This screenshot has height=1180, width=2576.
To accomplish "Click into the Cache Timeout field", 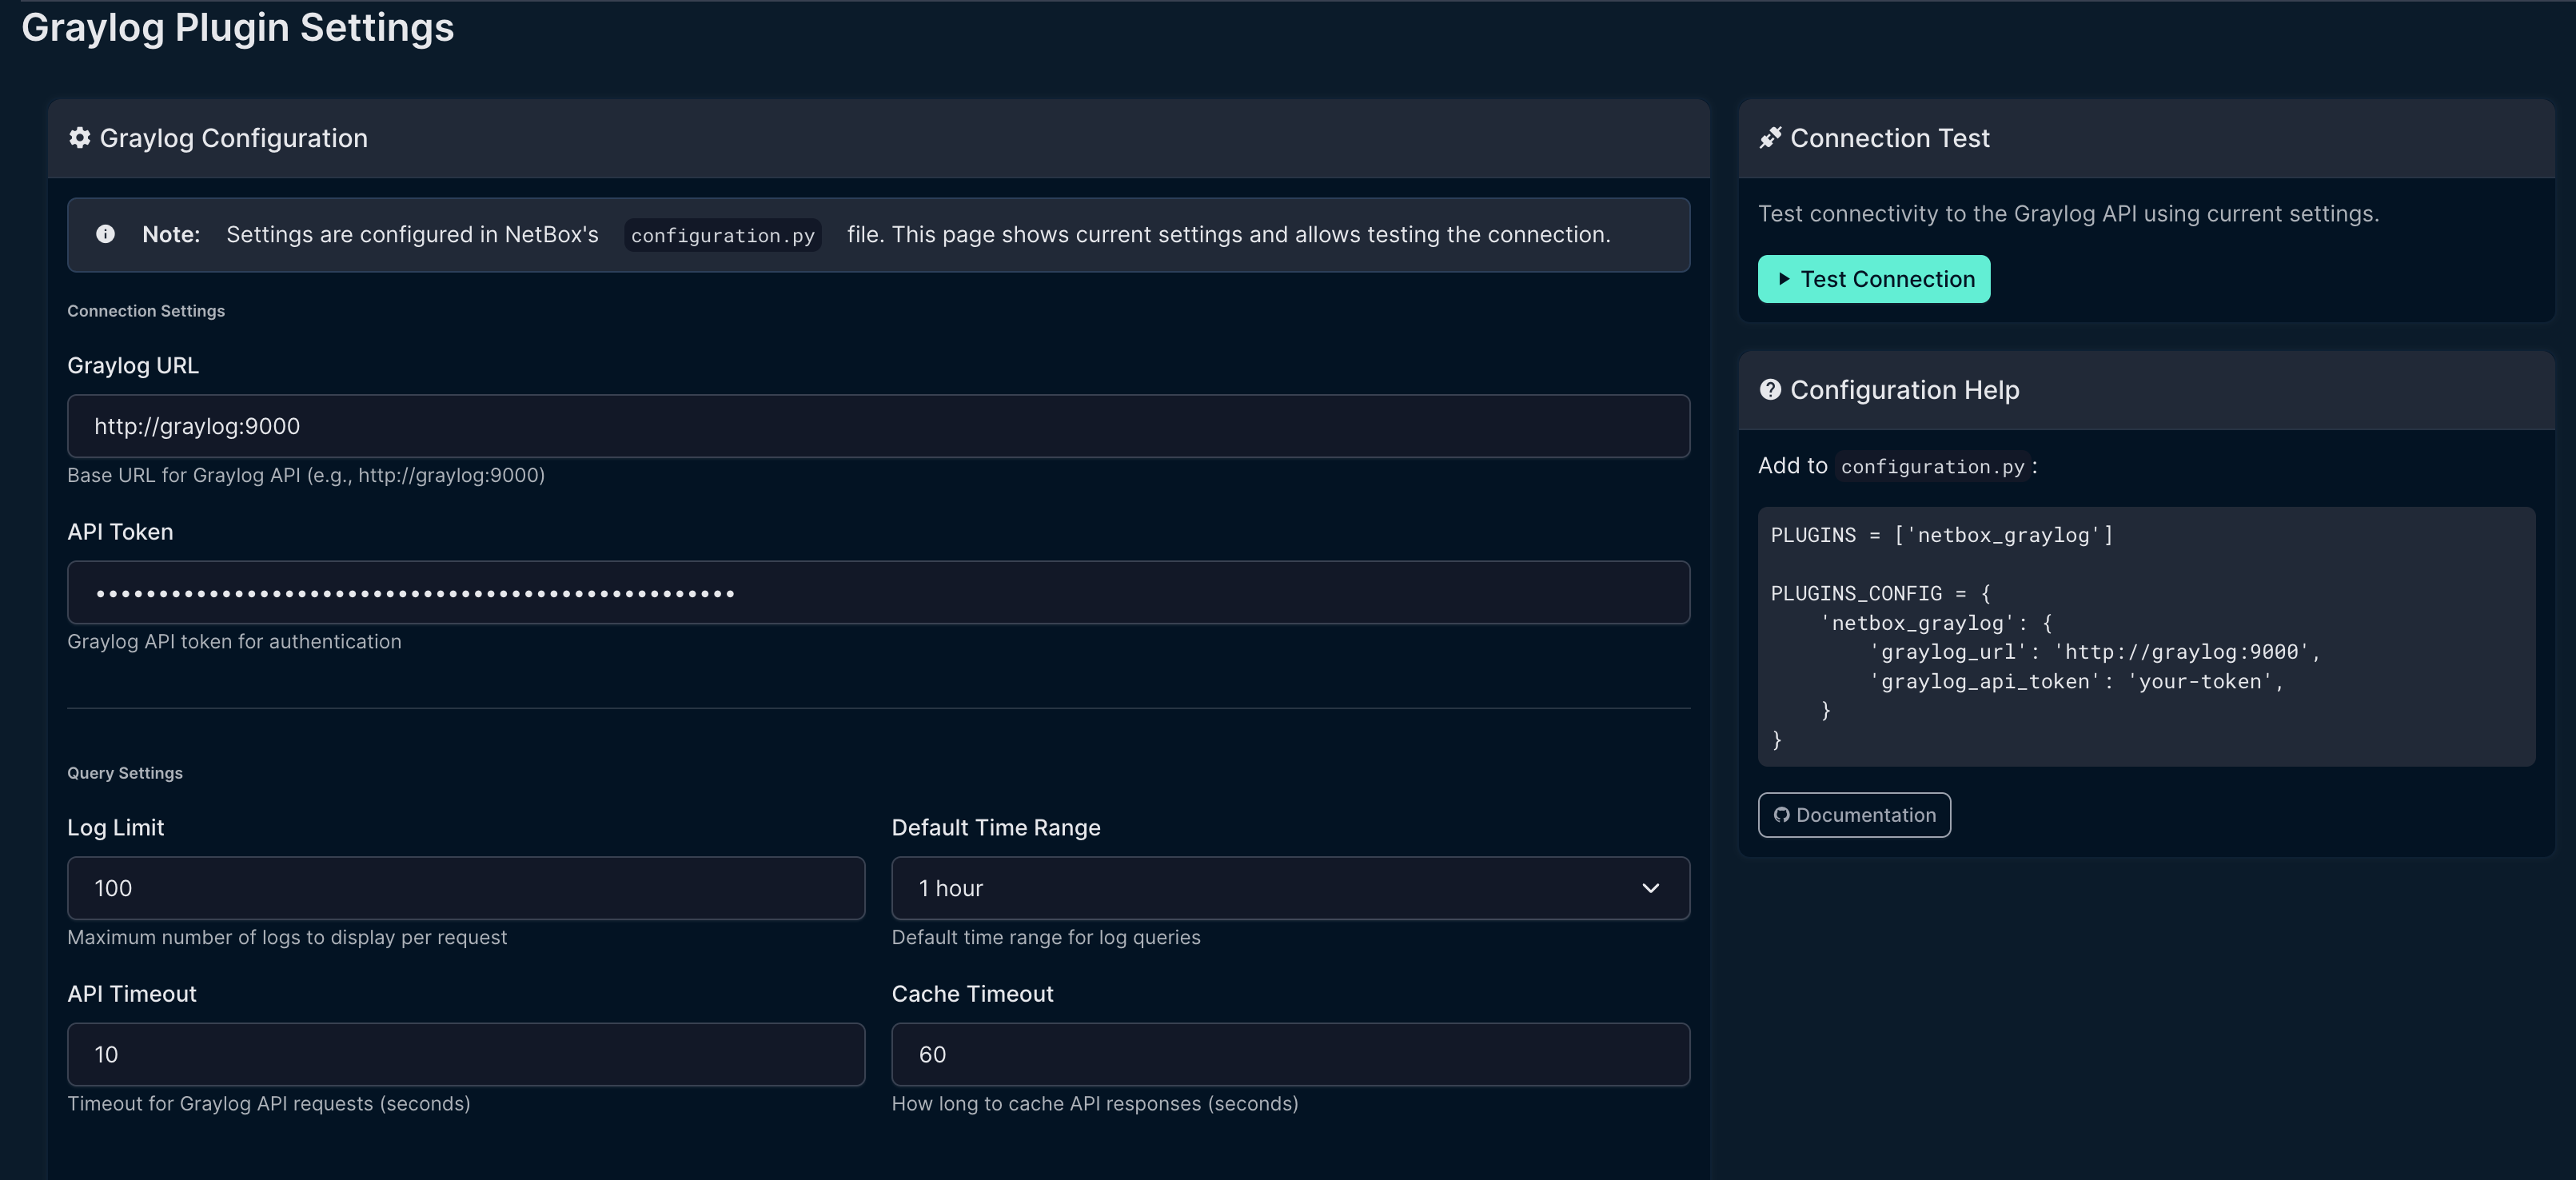I will 1290,1054.
